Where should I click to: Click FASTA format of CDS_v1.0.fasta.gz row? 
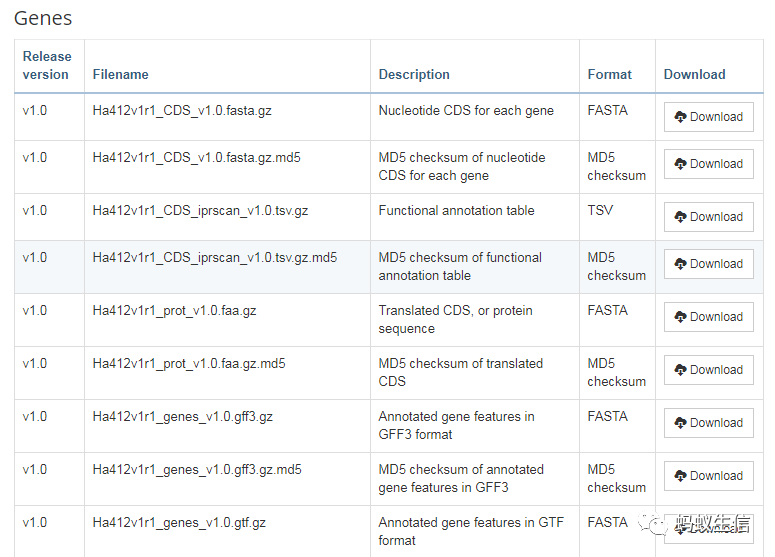pyautogui.click(x=607, y=110)
